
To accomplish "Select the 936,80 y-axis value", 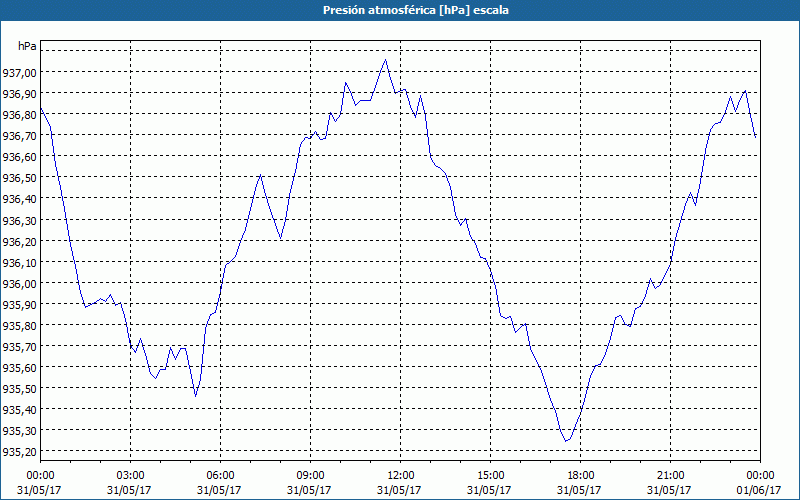I will (20, 115).
